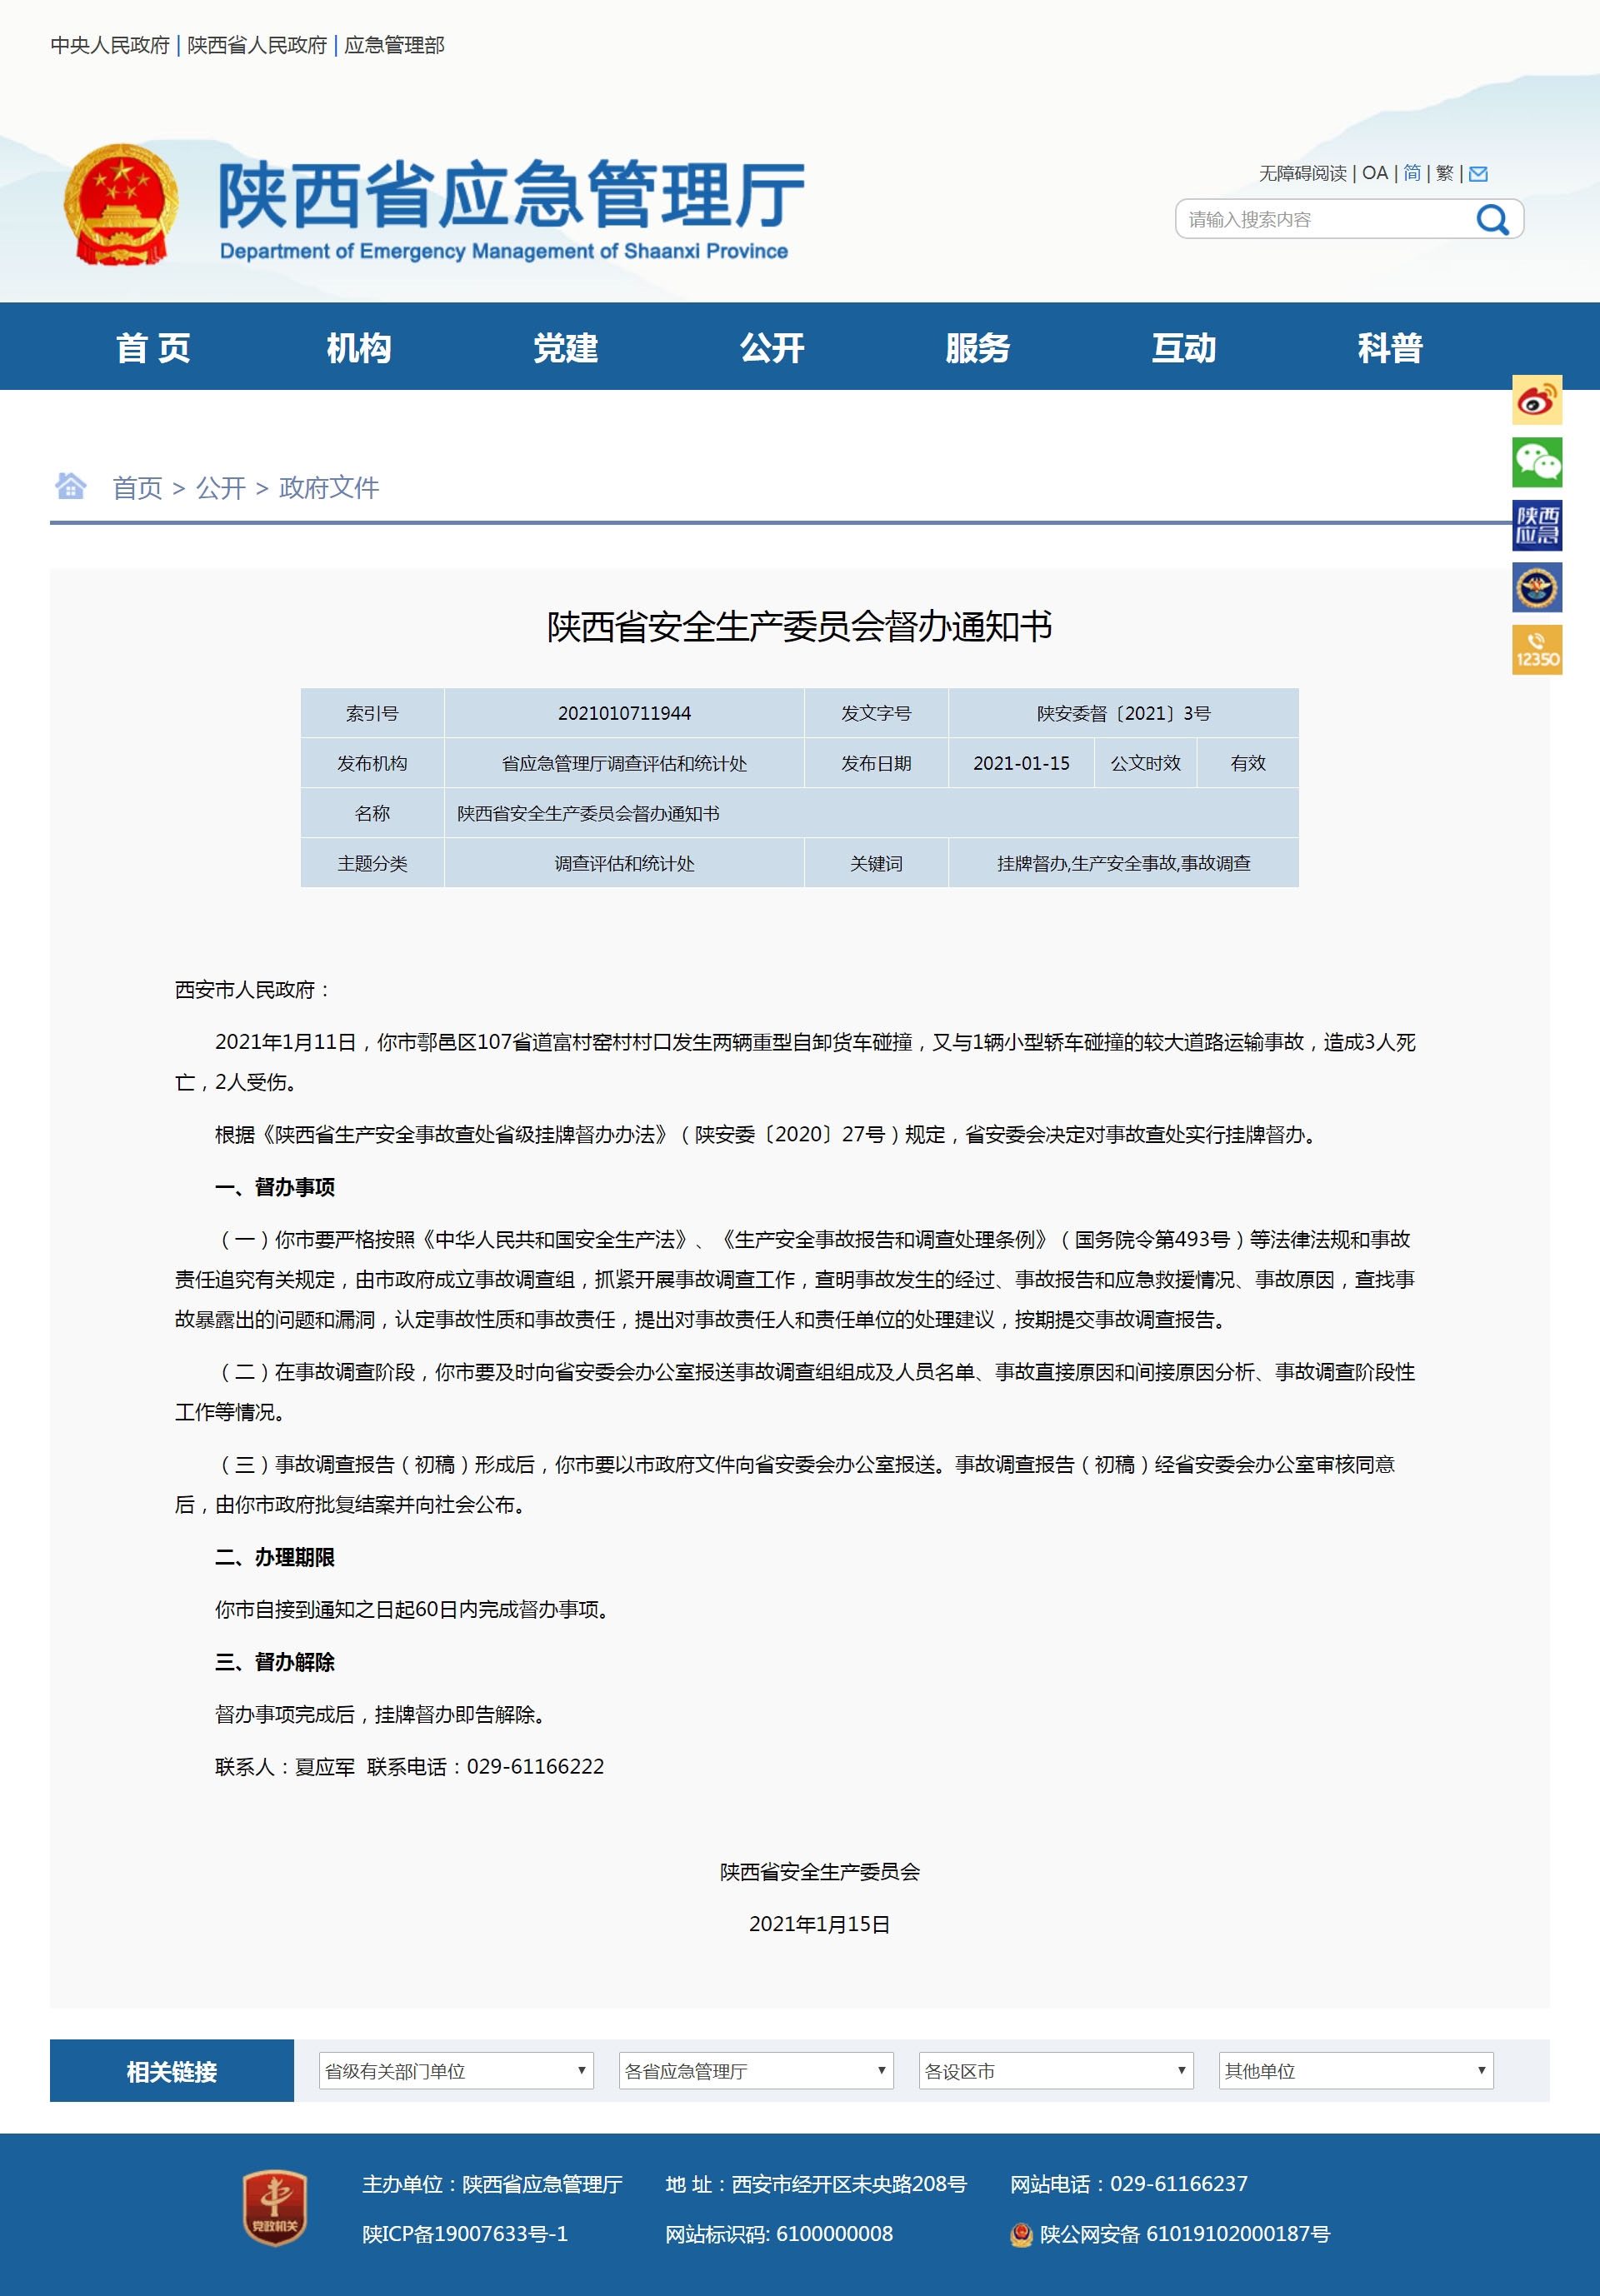Expand 省级有关部门单位 dropdown
Viewport: 1600px width, 2296px height.
pos(456,2070)
